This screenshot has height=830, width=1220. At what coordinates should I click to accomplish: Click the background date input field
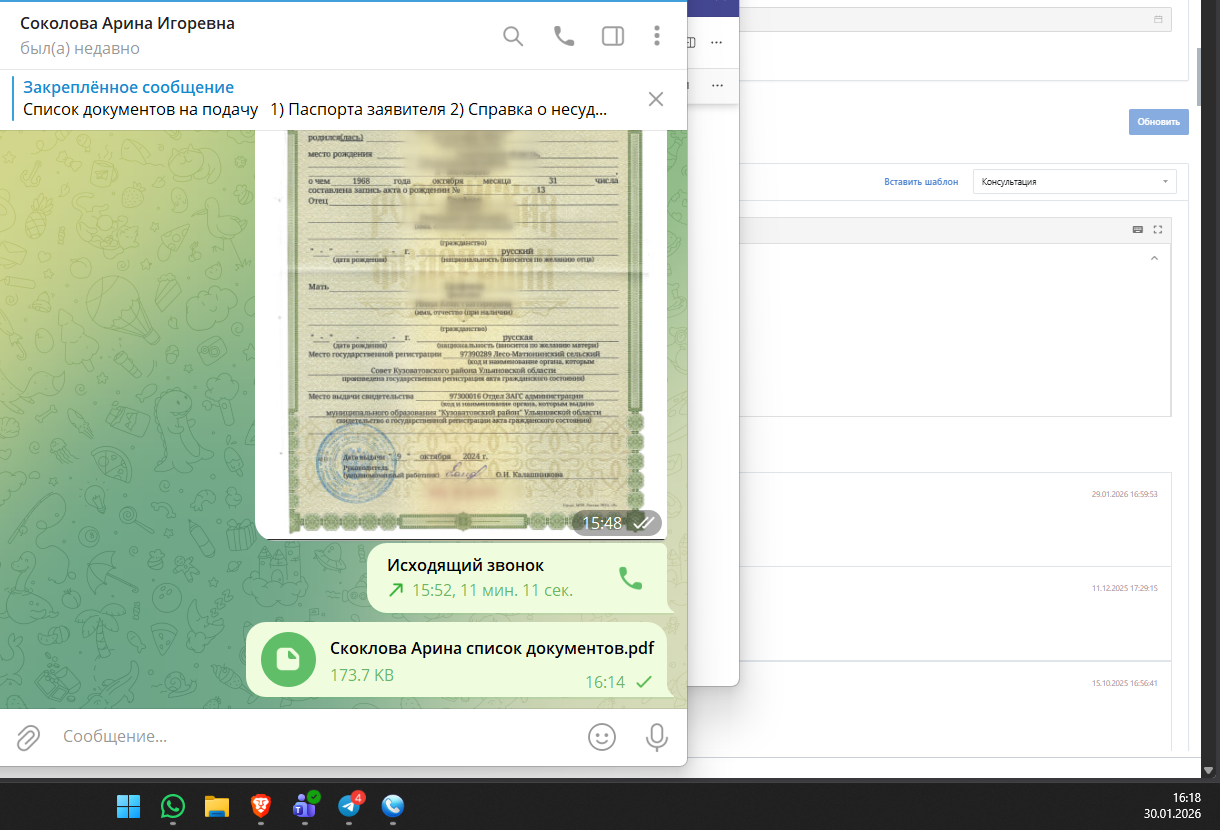[955, 19]
